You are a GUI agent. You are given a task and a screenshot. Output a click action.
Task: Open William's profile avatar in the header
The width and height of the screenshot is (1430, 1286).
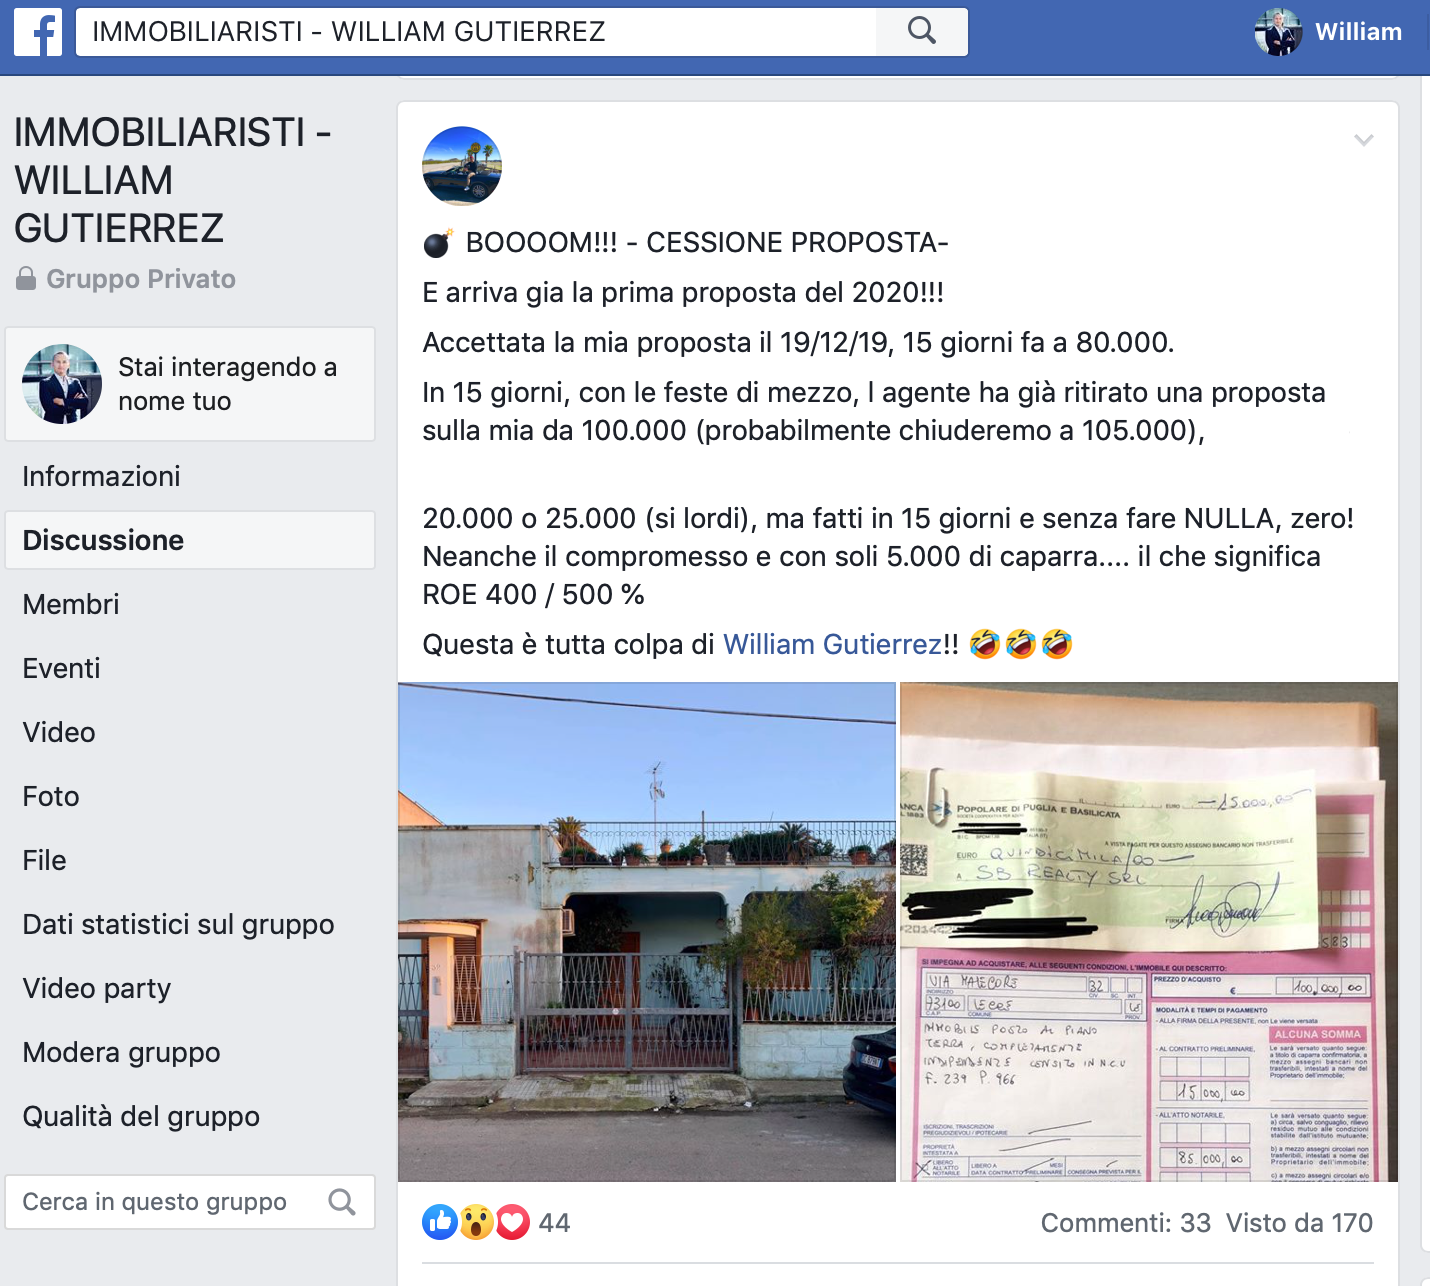pos(1278,32)
